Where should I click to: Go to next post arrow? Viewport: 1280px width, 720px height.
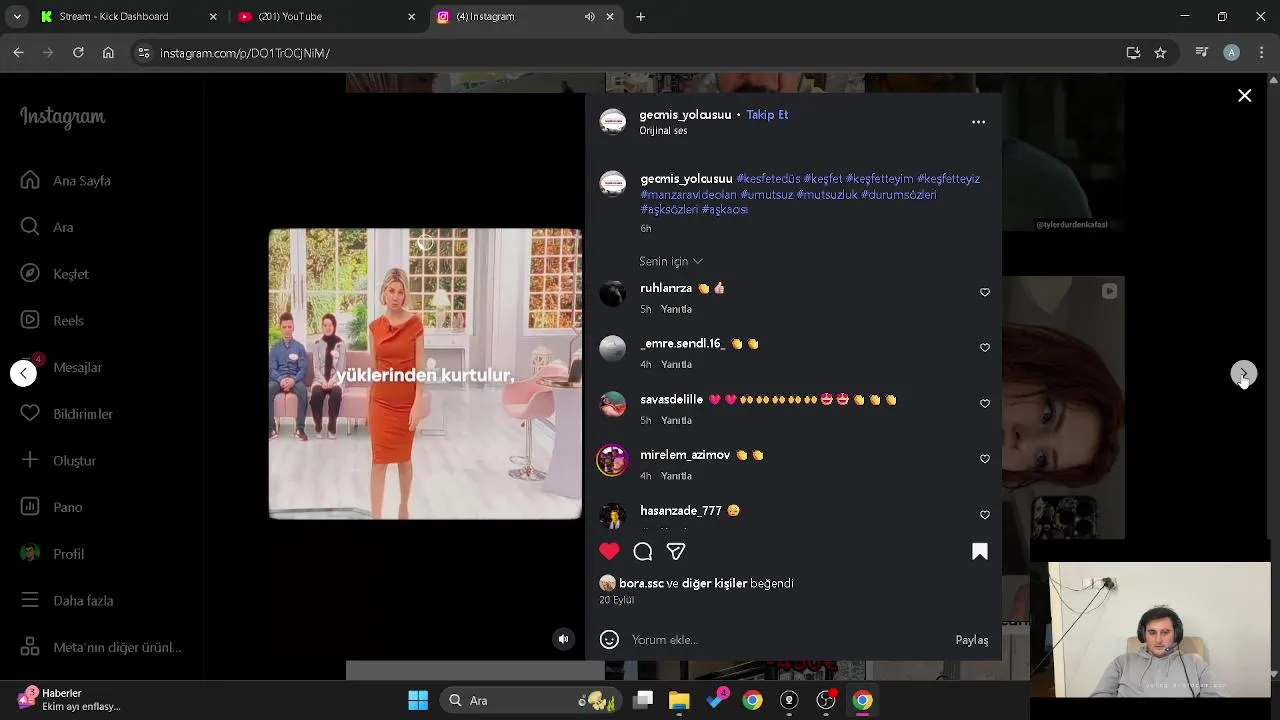pos(1243,374)
